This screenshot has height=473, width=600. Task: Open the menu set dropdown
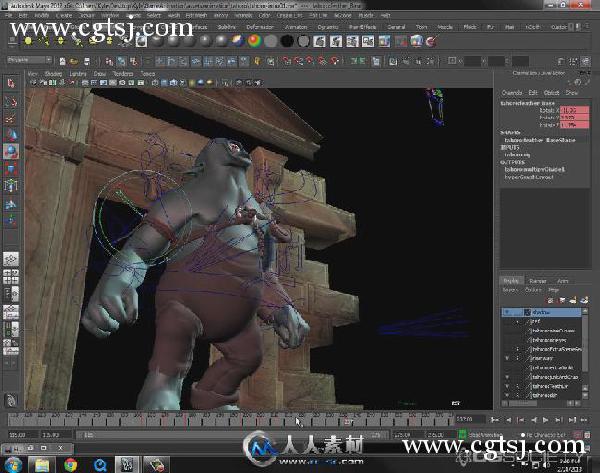(x=29, y=60)
